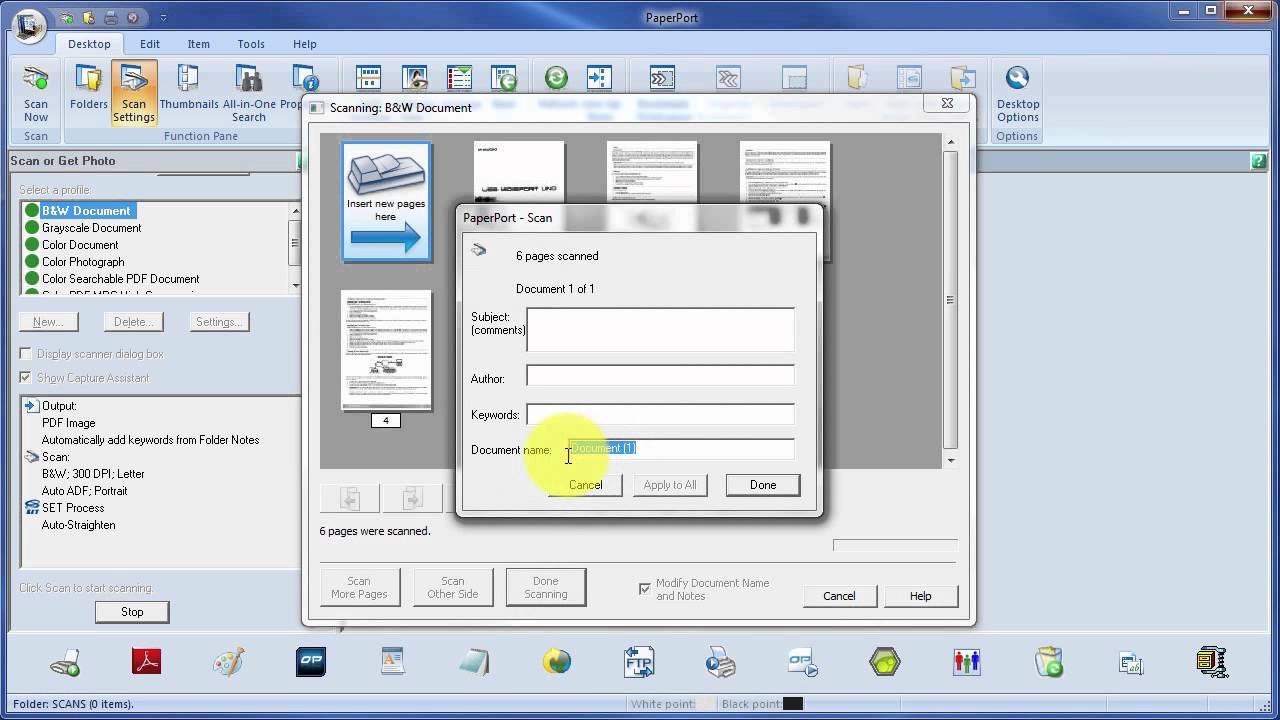Open the Item ribbon tab

199,44
